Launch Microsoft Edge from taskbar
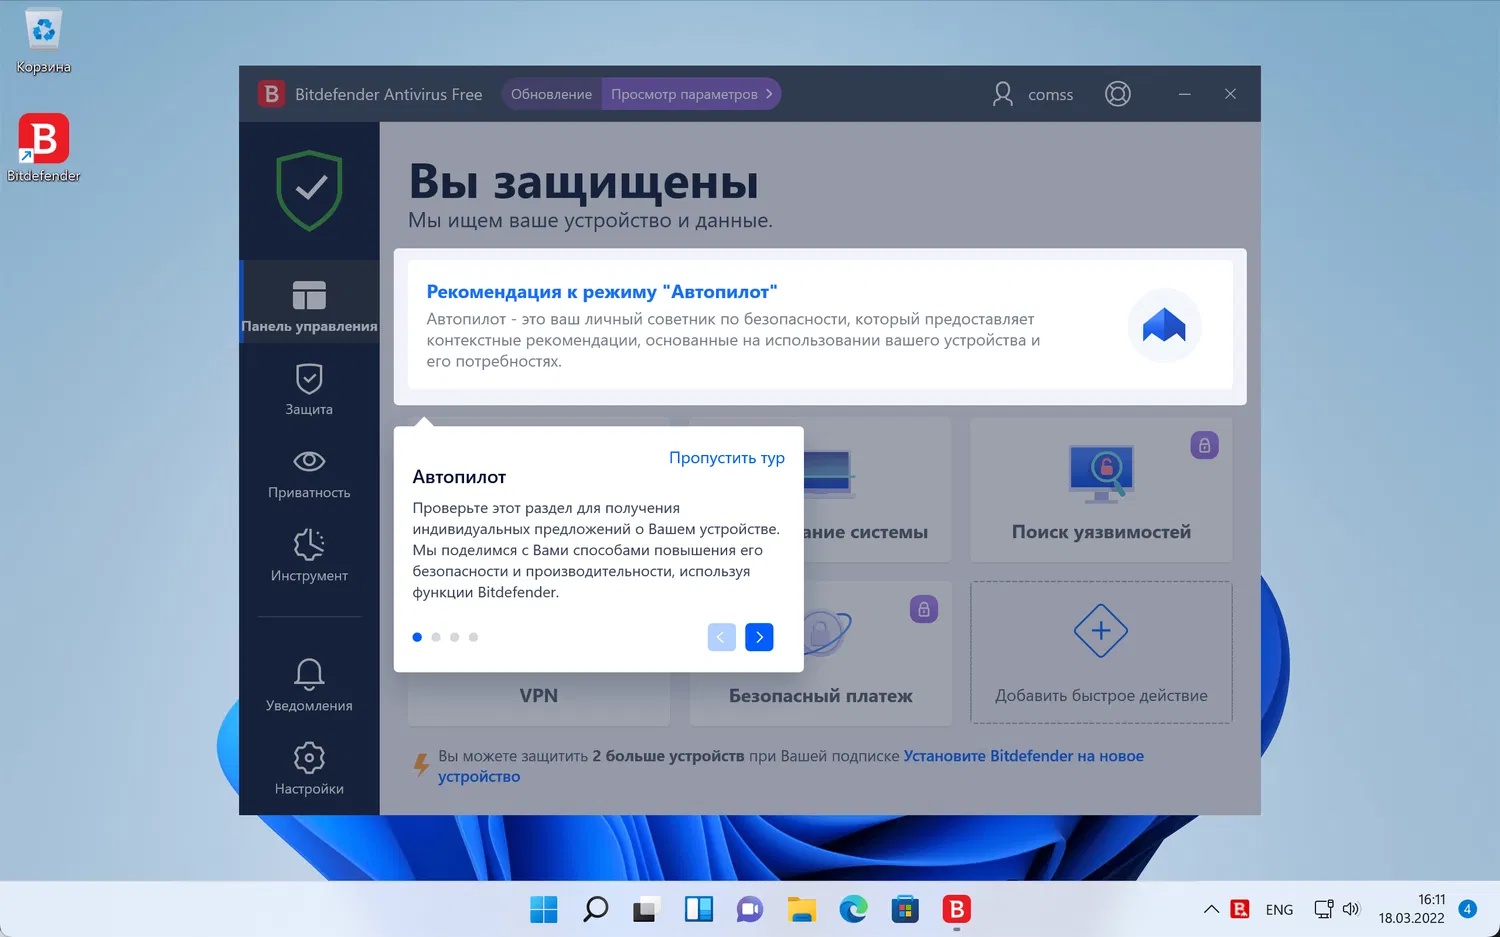This screenshot has width=1500, height=937. click(x=853, y=909)
